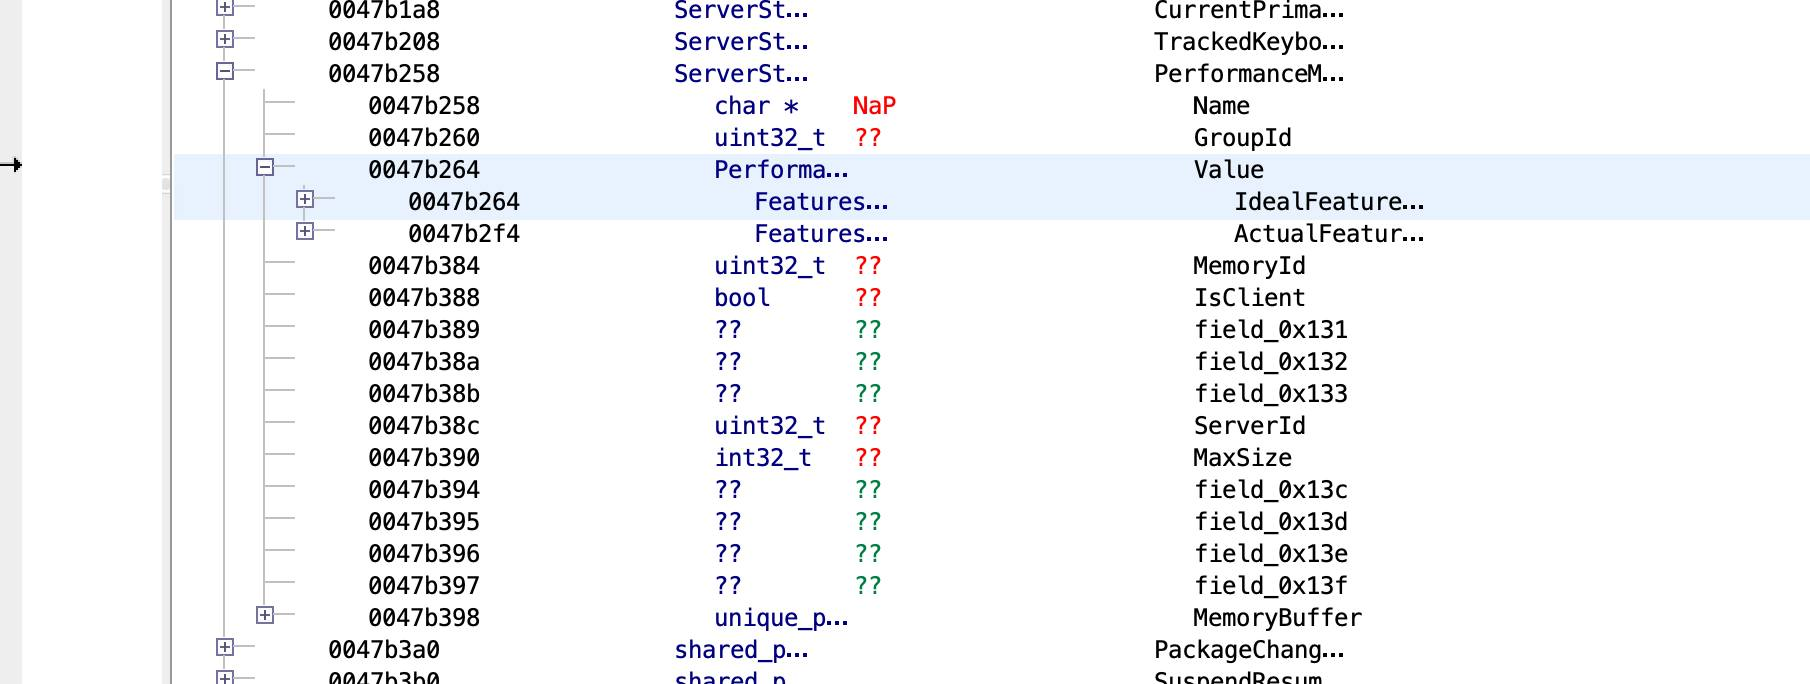
Task: Expand the ActualFeatur... row at 0047b2f4
Action: [x=305, y=231]
